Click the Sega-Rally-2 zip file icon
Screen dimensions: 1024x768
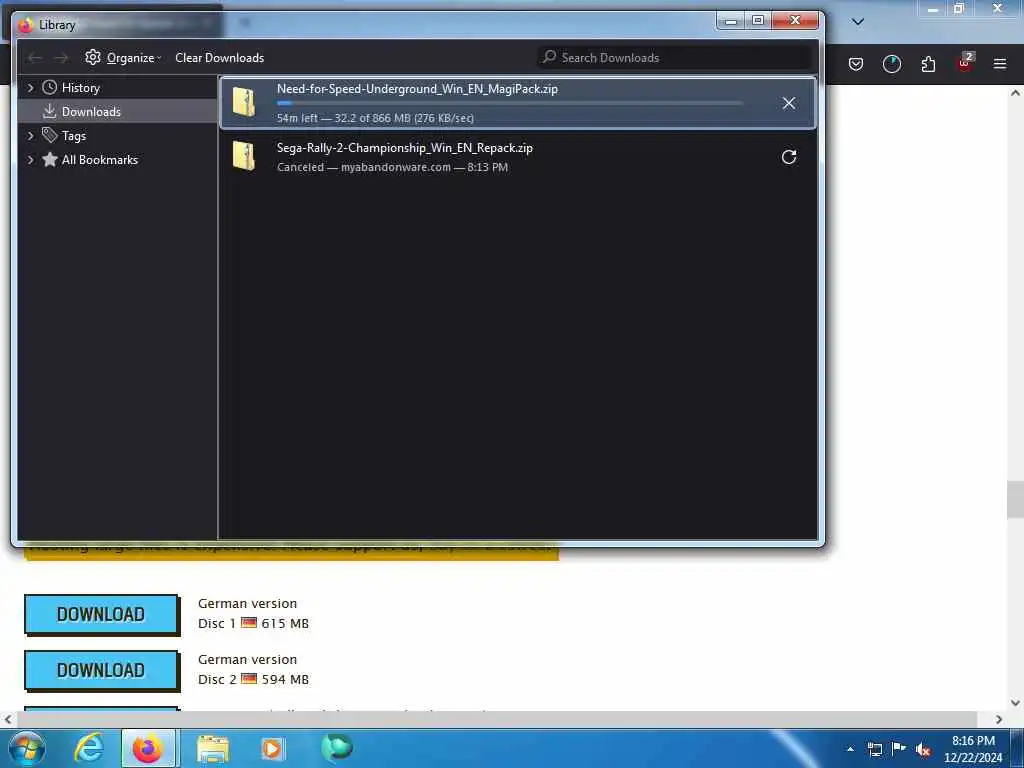tap(244, 156)
